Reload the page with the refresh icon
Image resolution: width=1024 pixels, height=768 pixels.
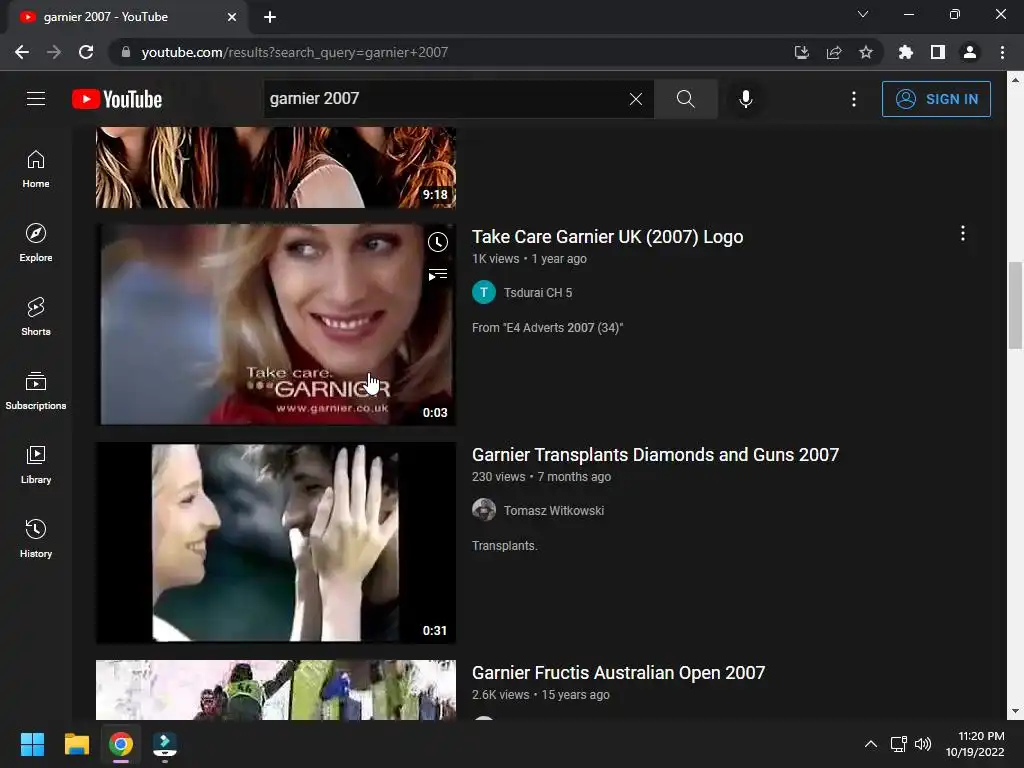tap(86, 52)
